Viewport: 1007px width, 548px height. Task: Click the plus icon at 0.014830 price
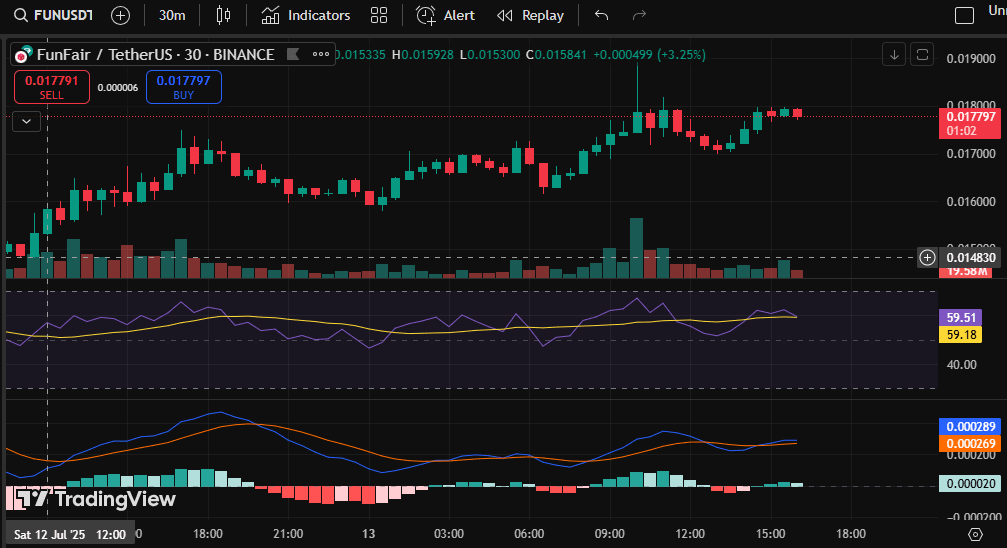tap(928, 258)
